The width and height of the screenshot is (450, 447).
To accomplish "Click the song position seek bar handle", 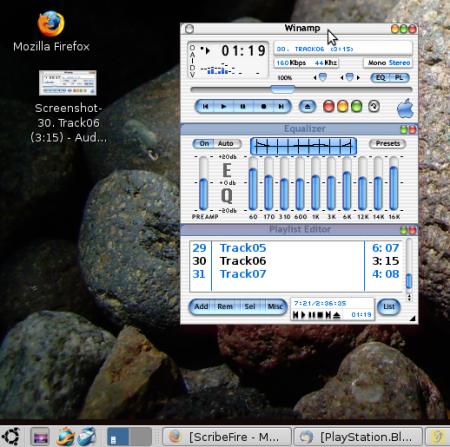I will tap(283, 89).
